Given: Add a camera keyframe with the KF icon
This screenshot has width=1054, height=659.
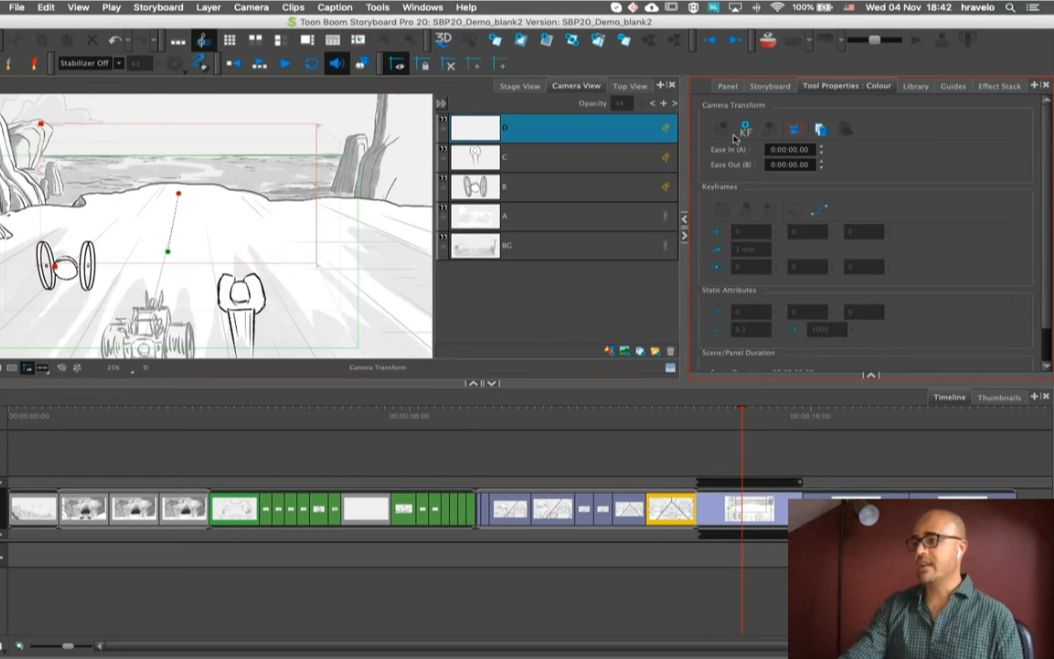Looking at the screenshot, I should click(x=745, y=129).
